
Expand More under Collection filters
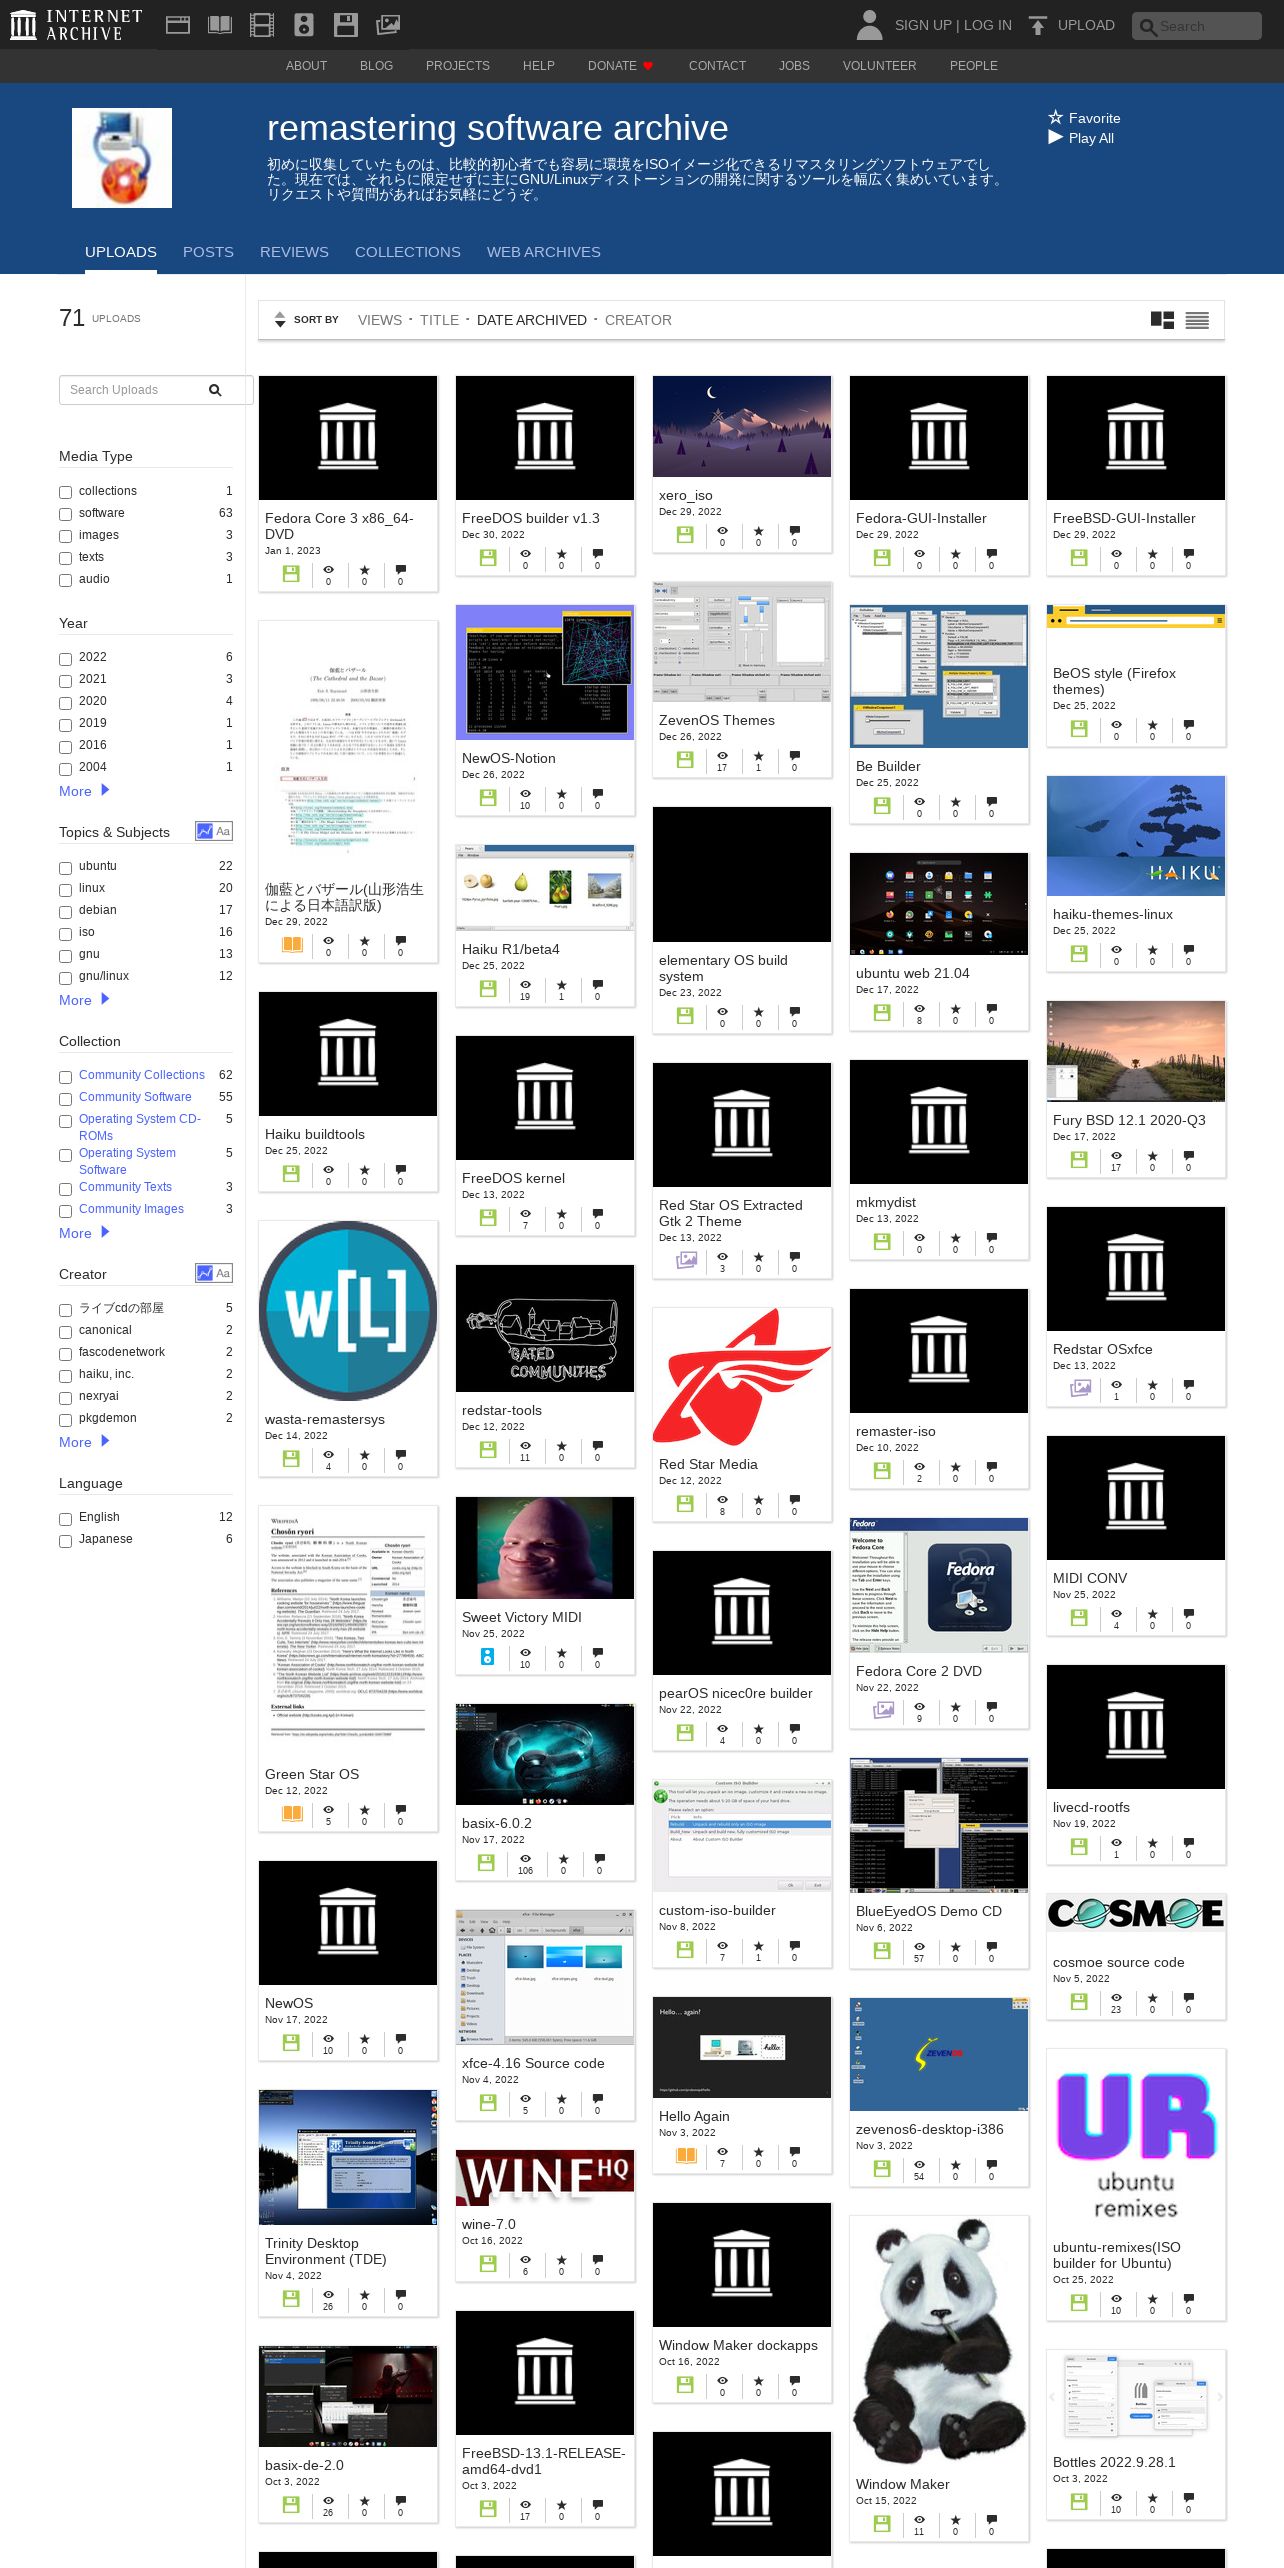tap(84, 1233)
